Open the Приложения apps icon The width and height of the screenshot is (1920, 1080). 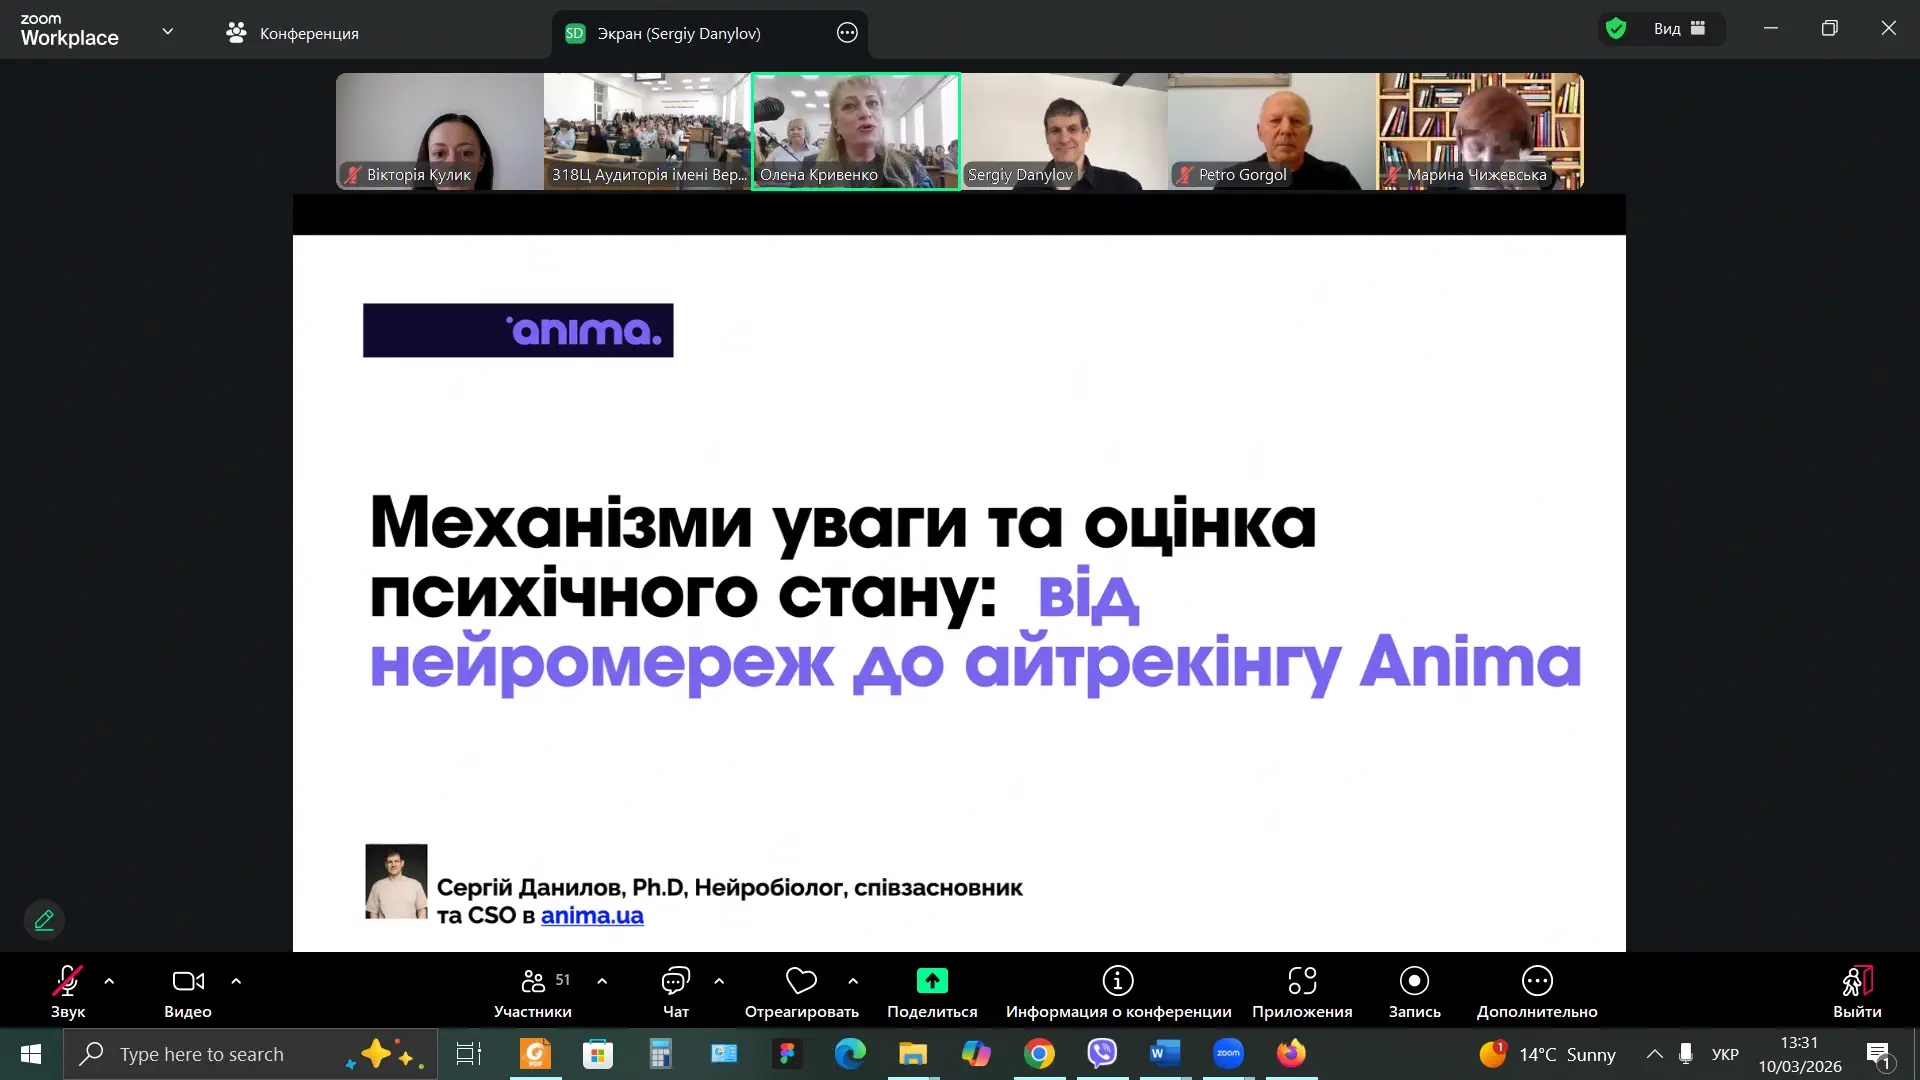[1302, 981]
